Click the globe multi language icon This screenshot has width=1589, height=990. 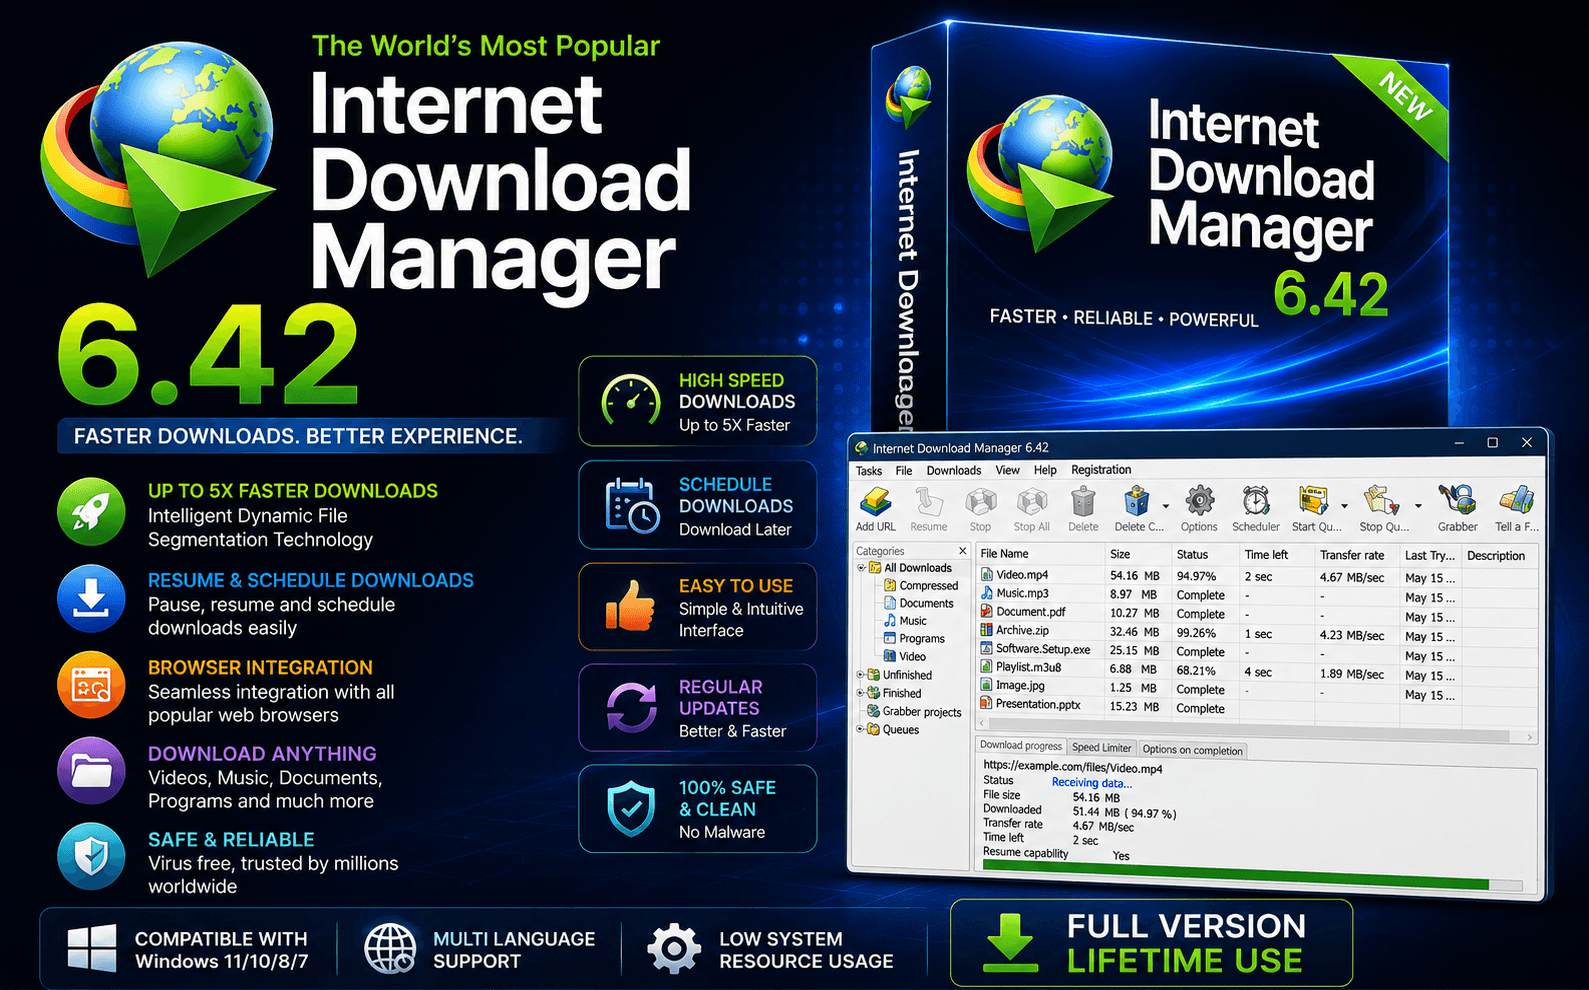tap(390, 948)
